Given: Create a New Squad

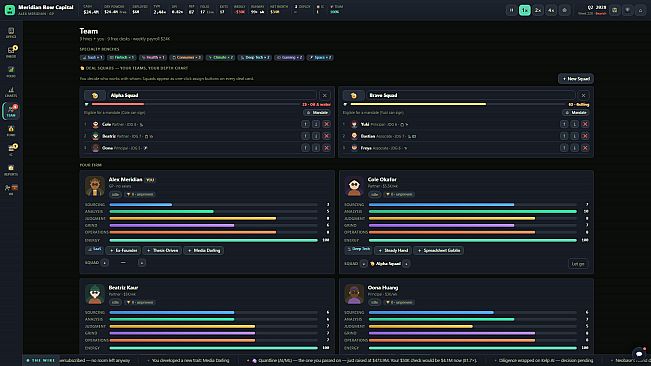Looking at the screenshot, I should point(576,79).
